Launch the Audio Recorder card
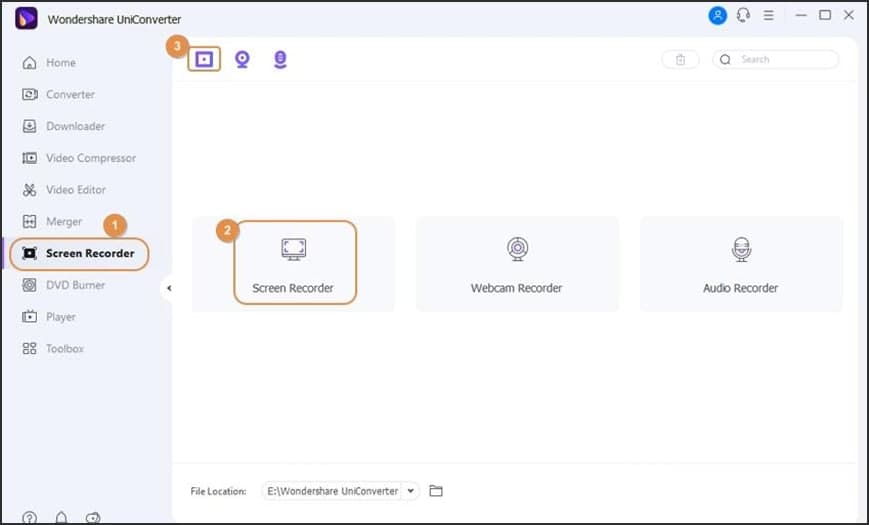This screenshot has width=869, height=525. tap(741, 264)
